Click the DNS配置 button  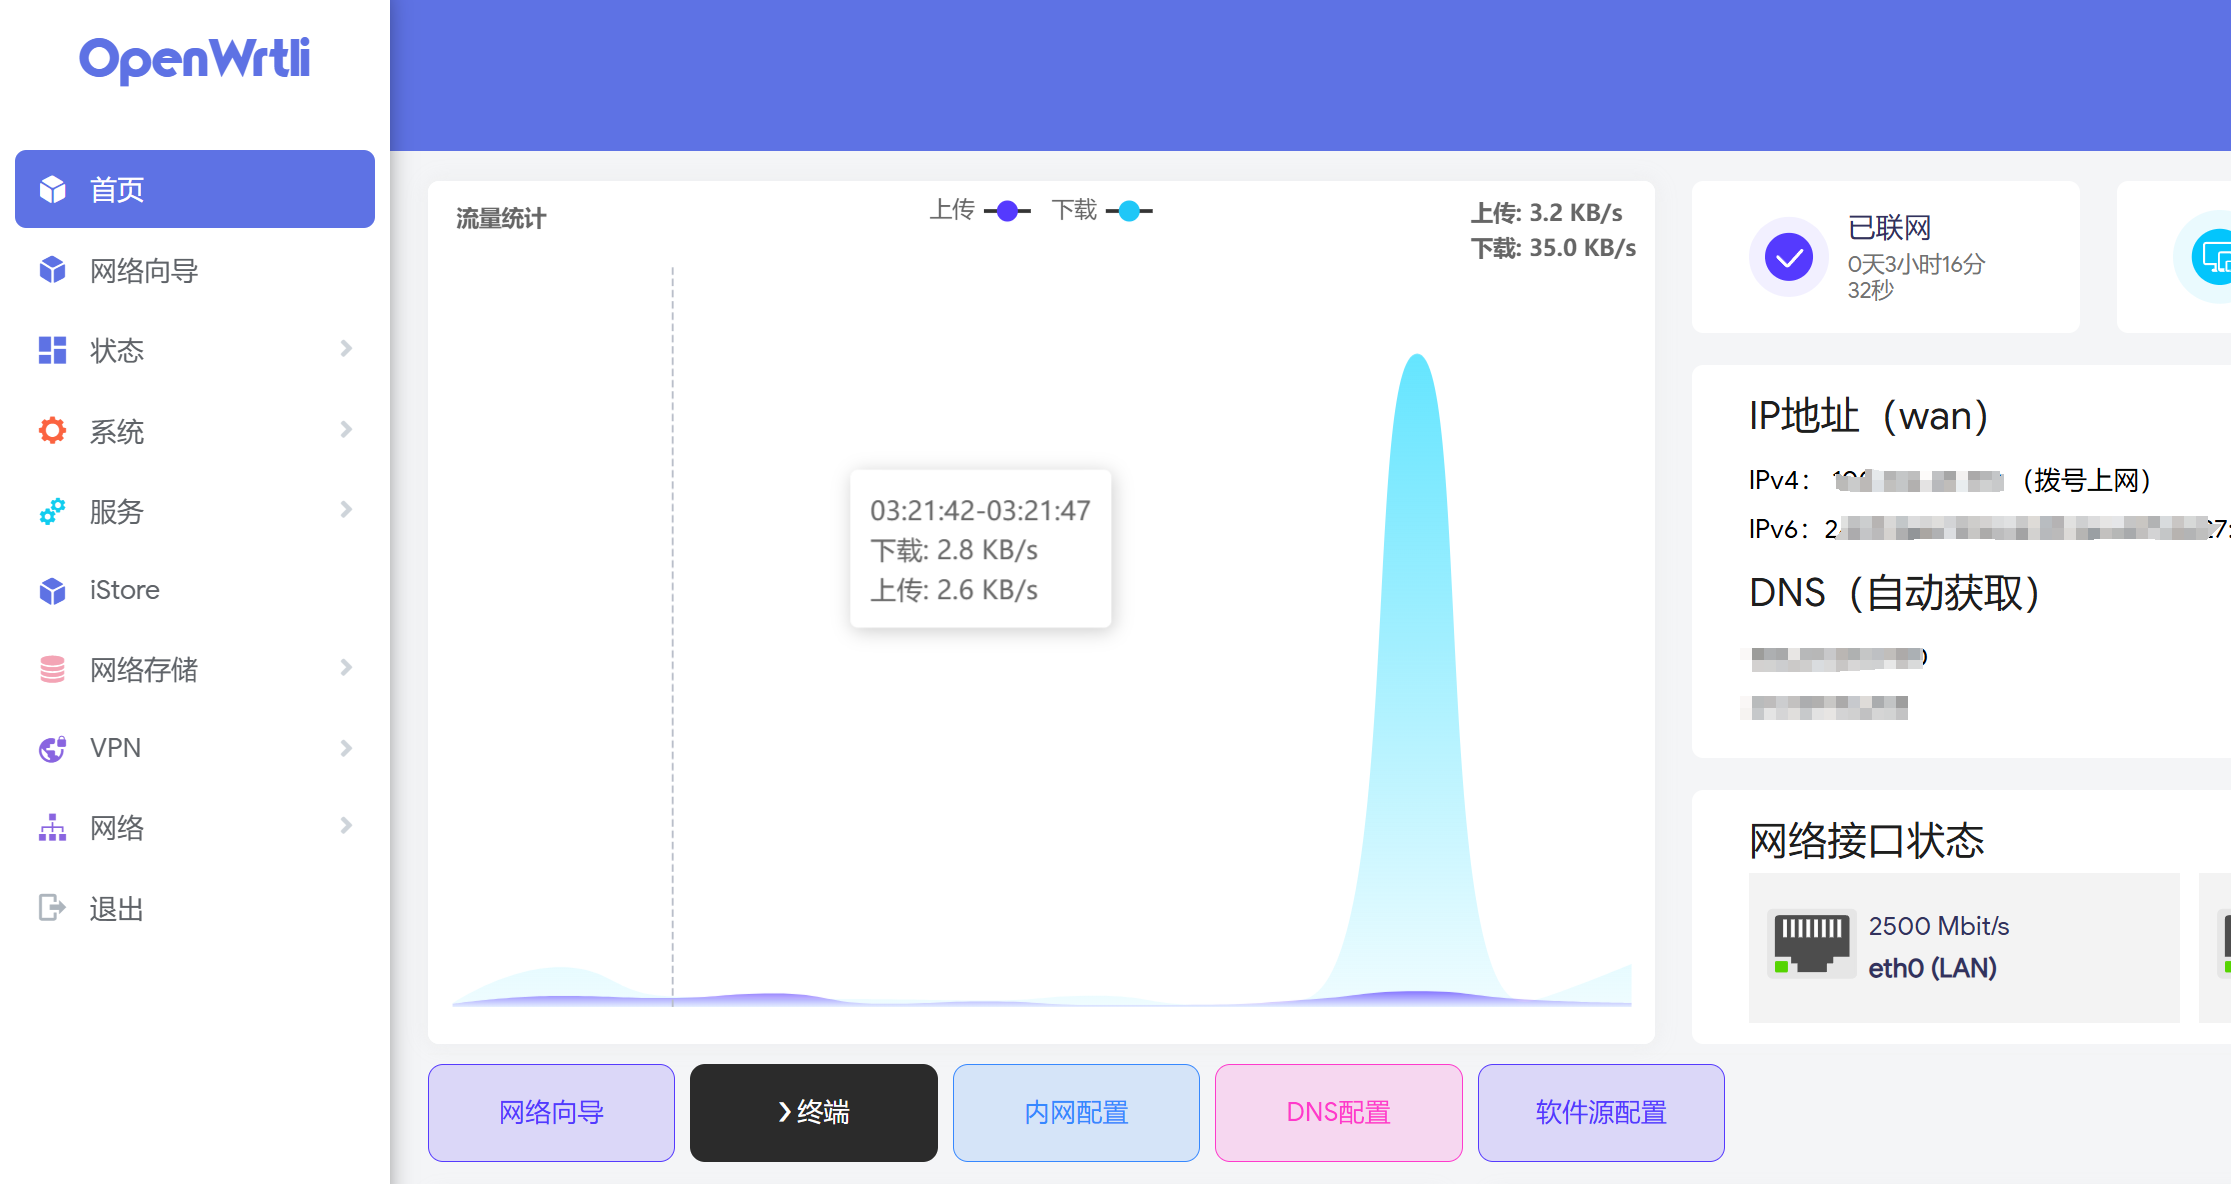[x=1338, y=1112]
